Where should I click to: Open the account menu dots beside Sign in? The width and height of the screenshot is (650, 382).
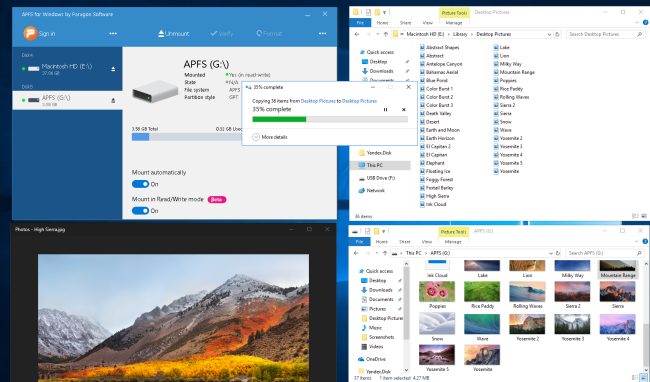coord(113,34)
